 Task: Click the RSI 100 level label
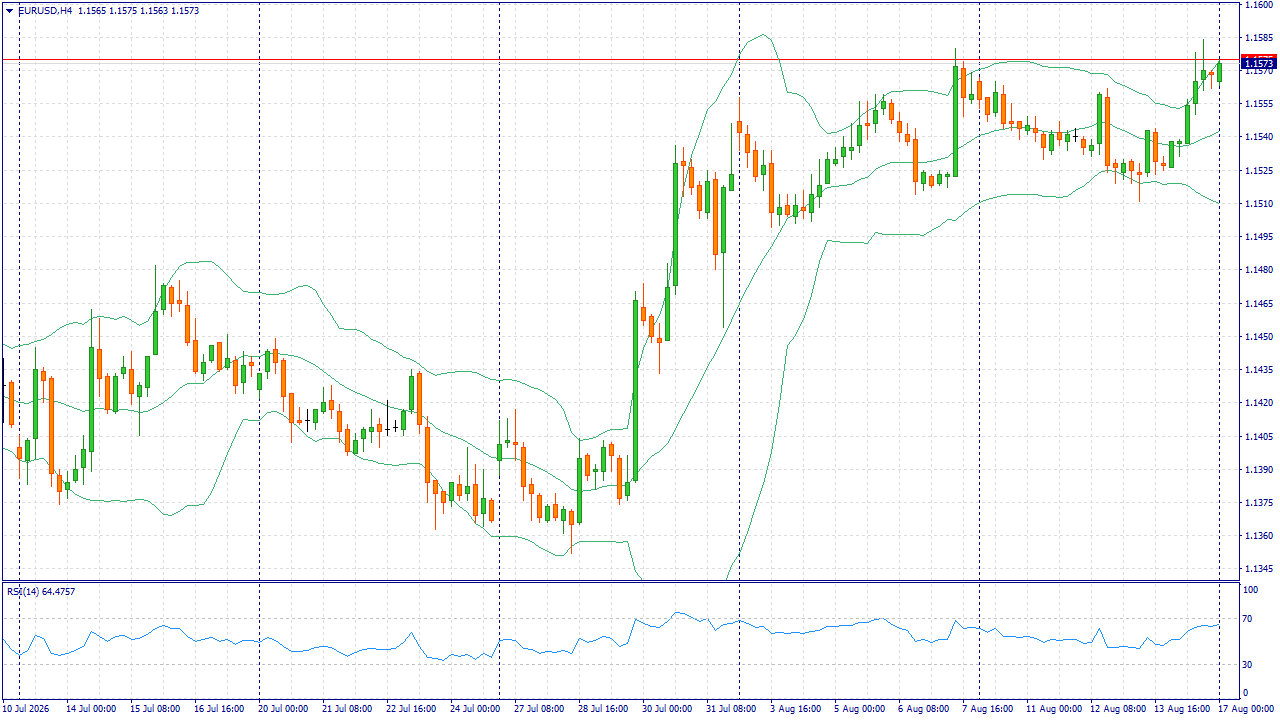pyautogui.click(x=1250, y=590)
